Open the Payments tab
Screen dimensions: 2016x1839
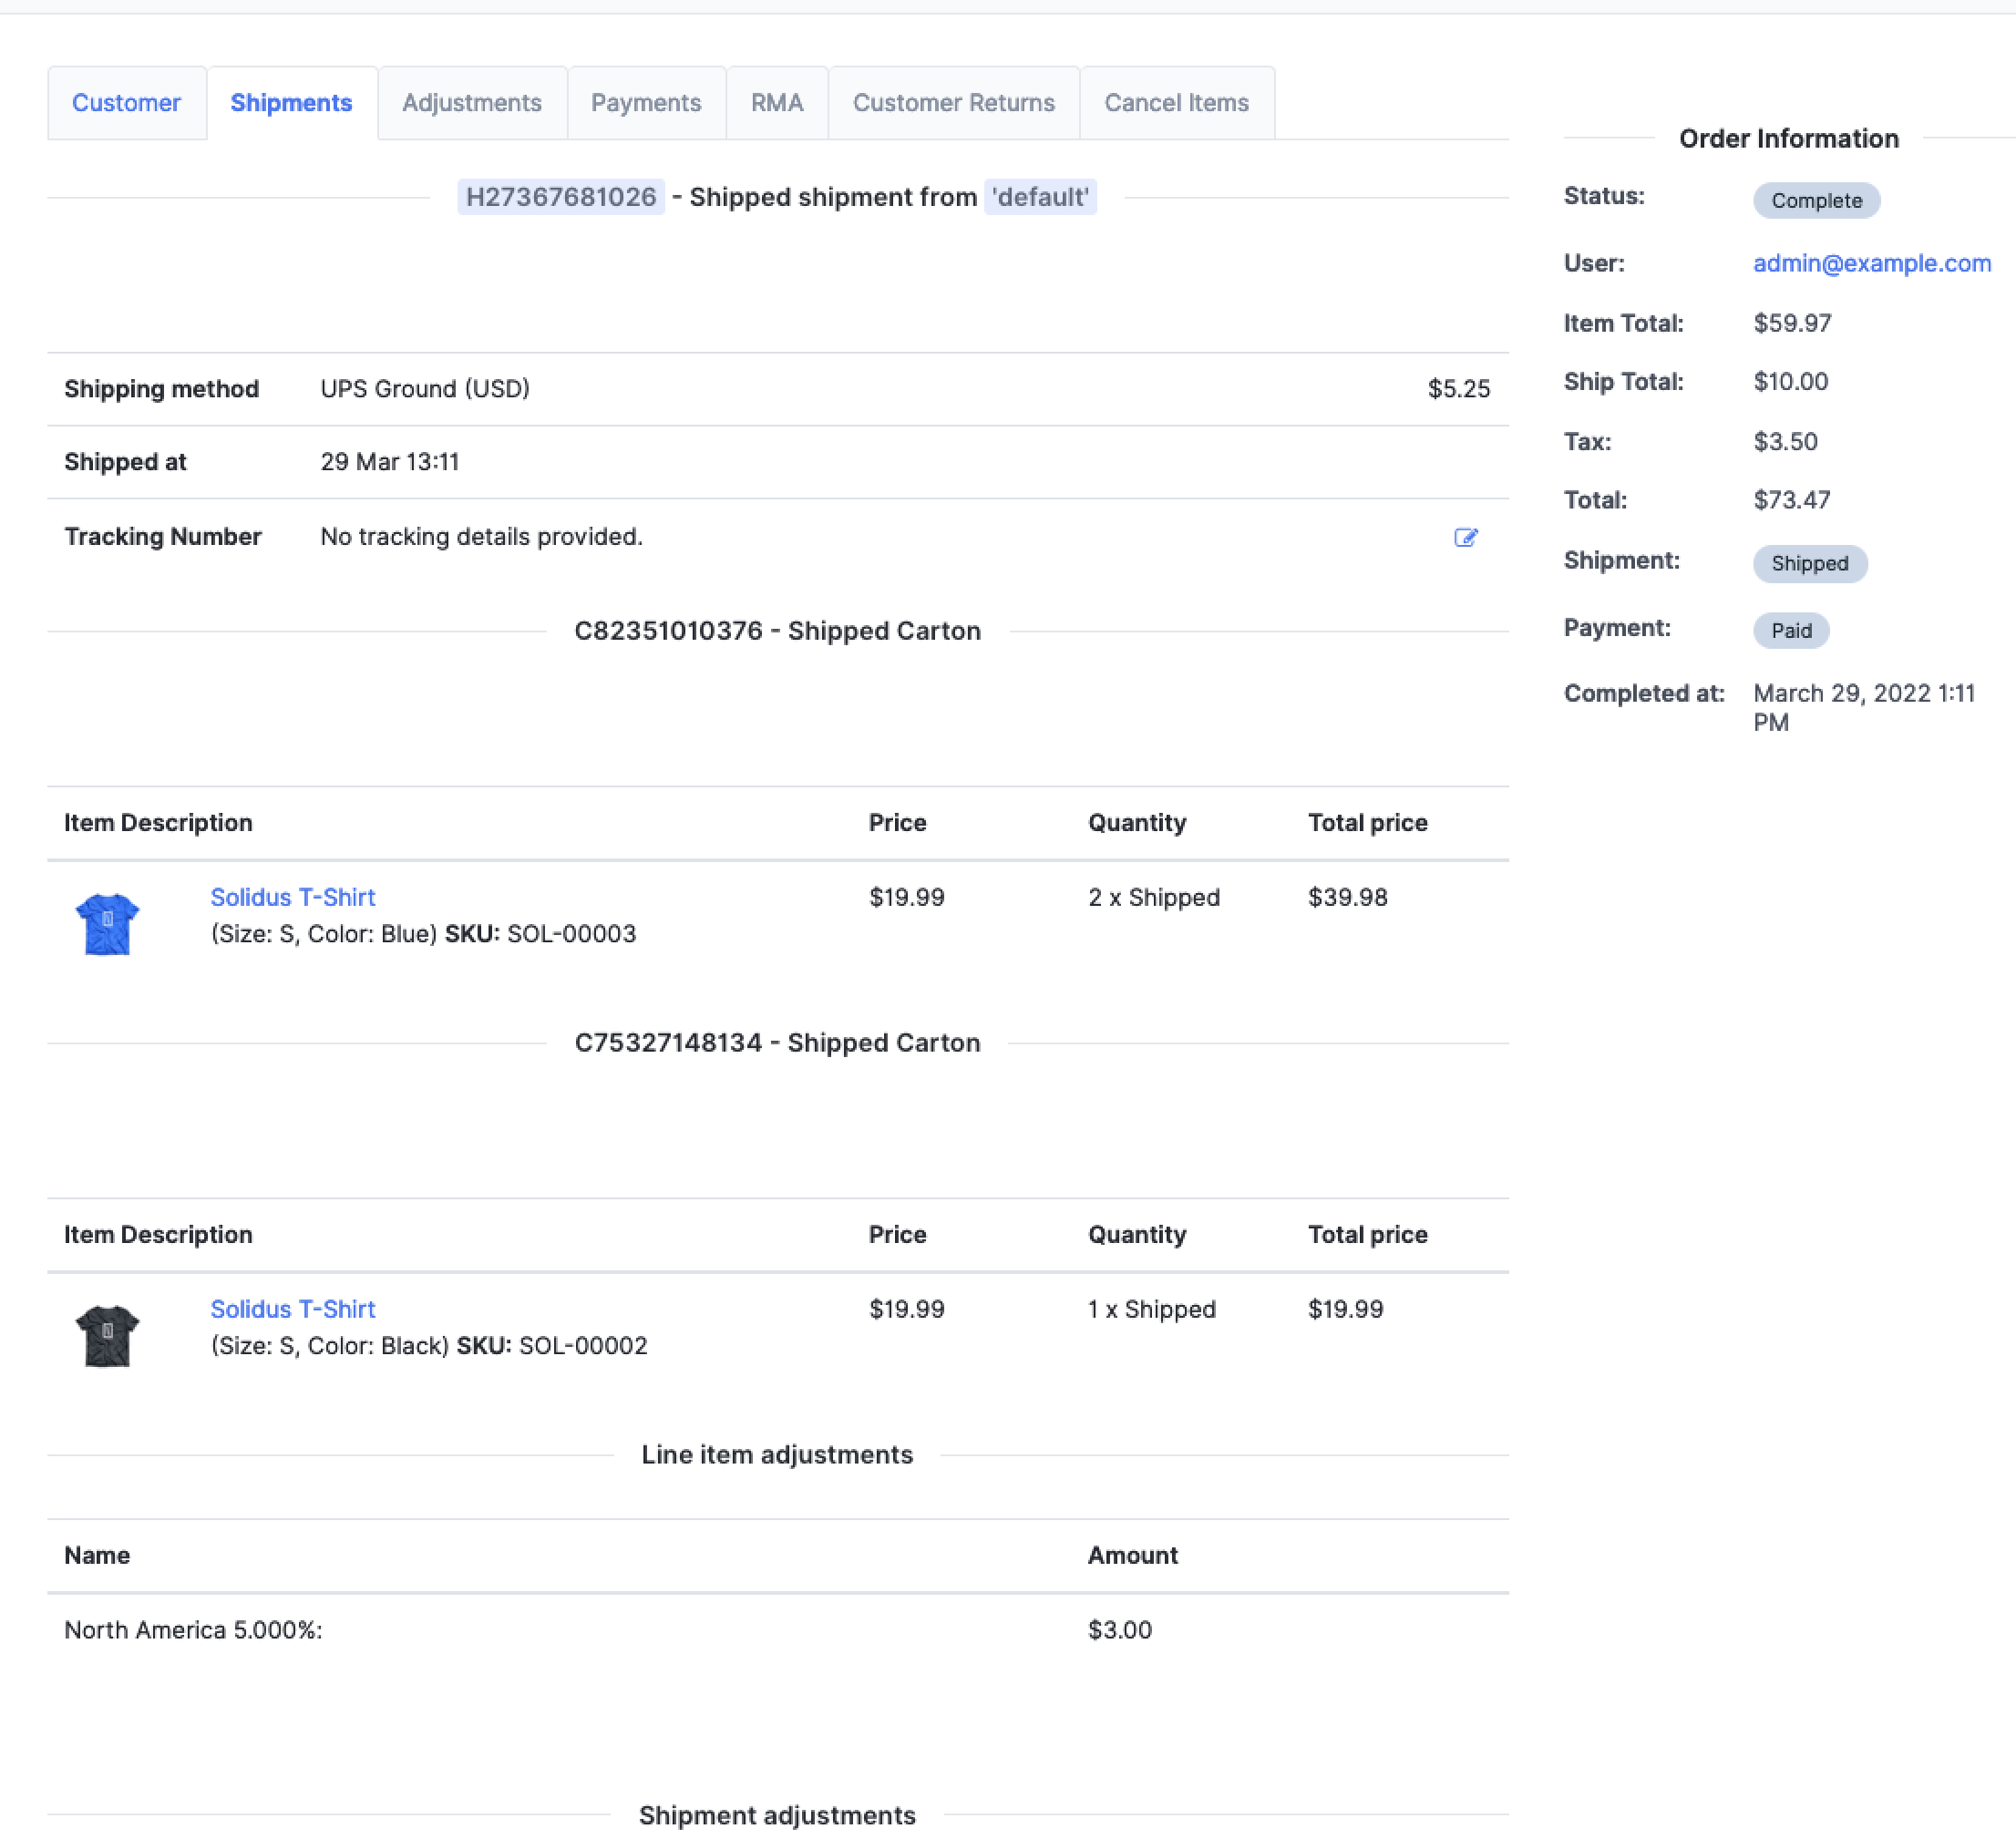pyautogui.click(x=646, y=103)
